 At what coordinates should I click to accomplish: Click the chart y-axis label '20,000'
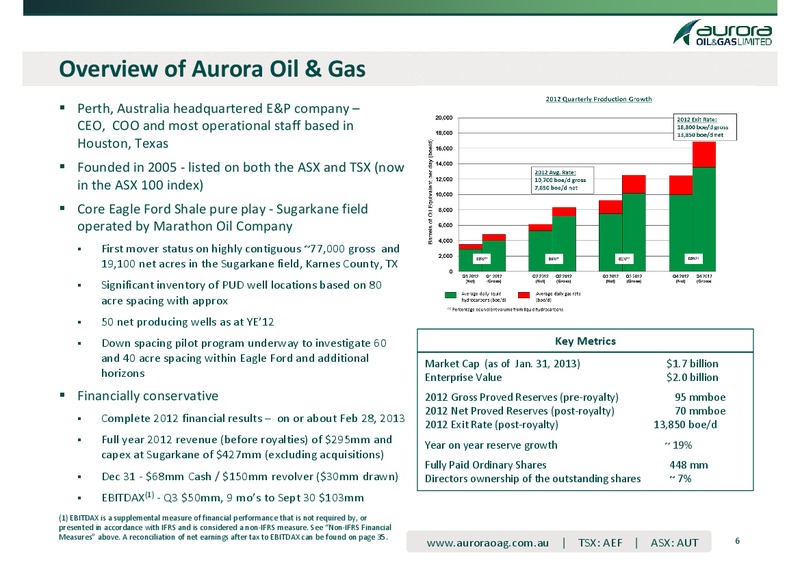tap(444, 118)
